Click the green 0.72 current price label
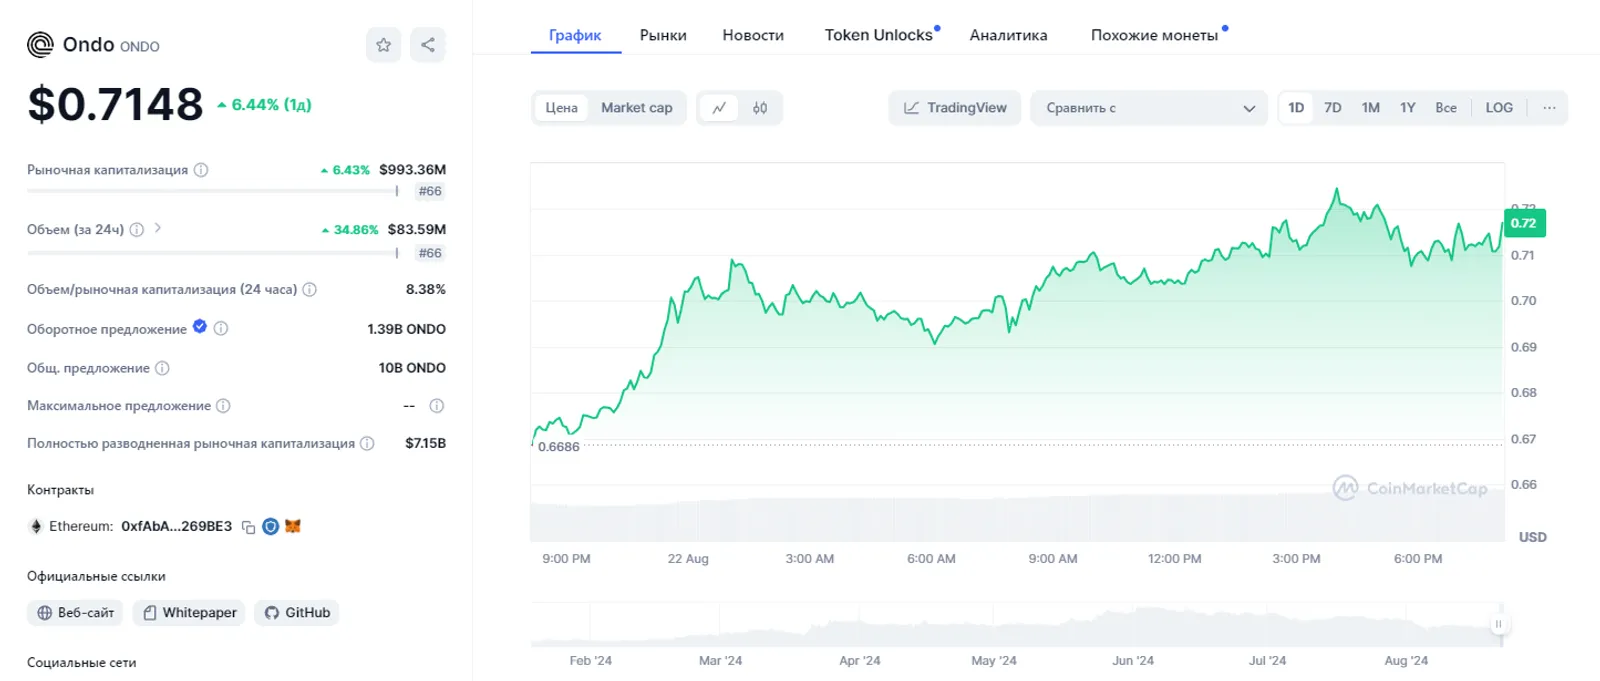Screen dimensions: 1600x681 pos(1524,223)
